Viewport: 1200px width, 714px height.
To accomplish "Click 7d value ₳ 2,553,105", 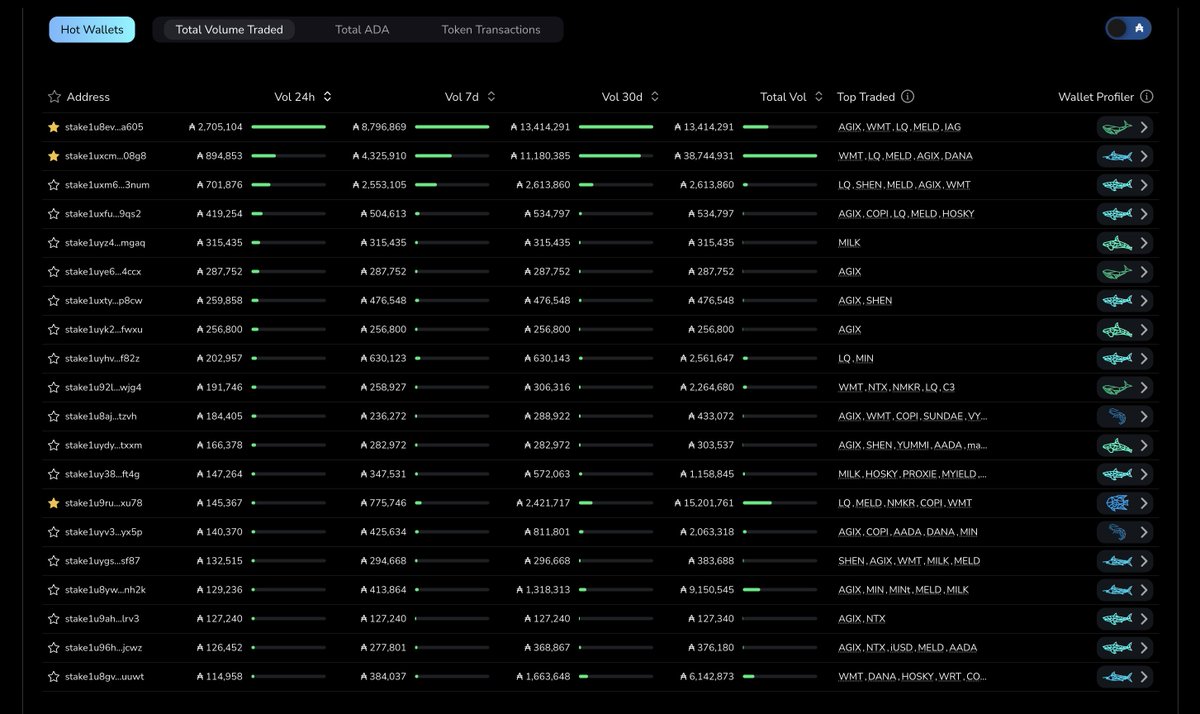I will point(380,185).
